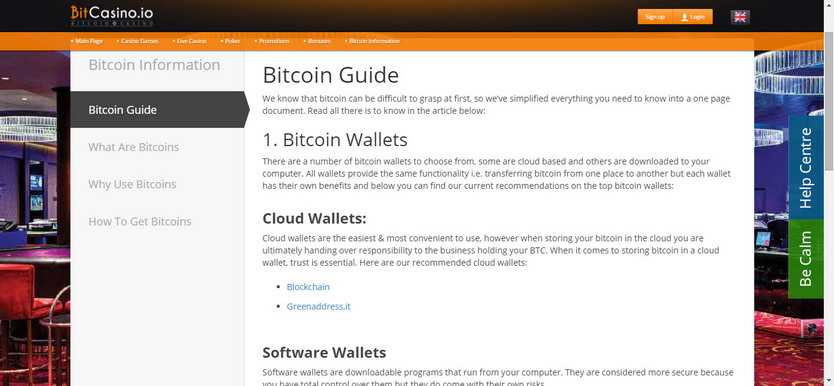Open the Greenaddress.it wallet link
The image size is (834, 386).
click(318, 306)
